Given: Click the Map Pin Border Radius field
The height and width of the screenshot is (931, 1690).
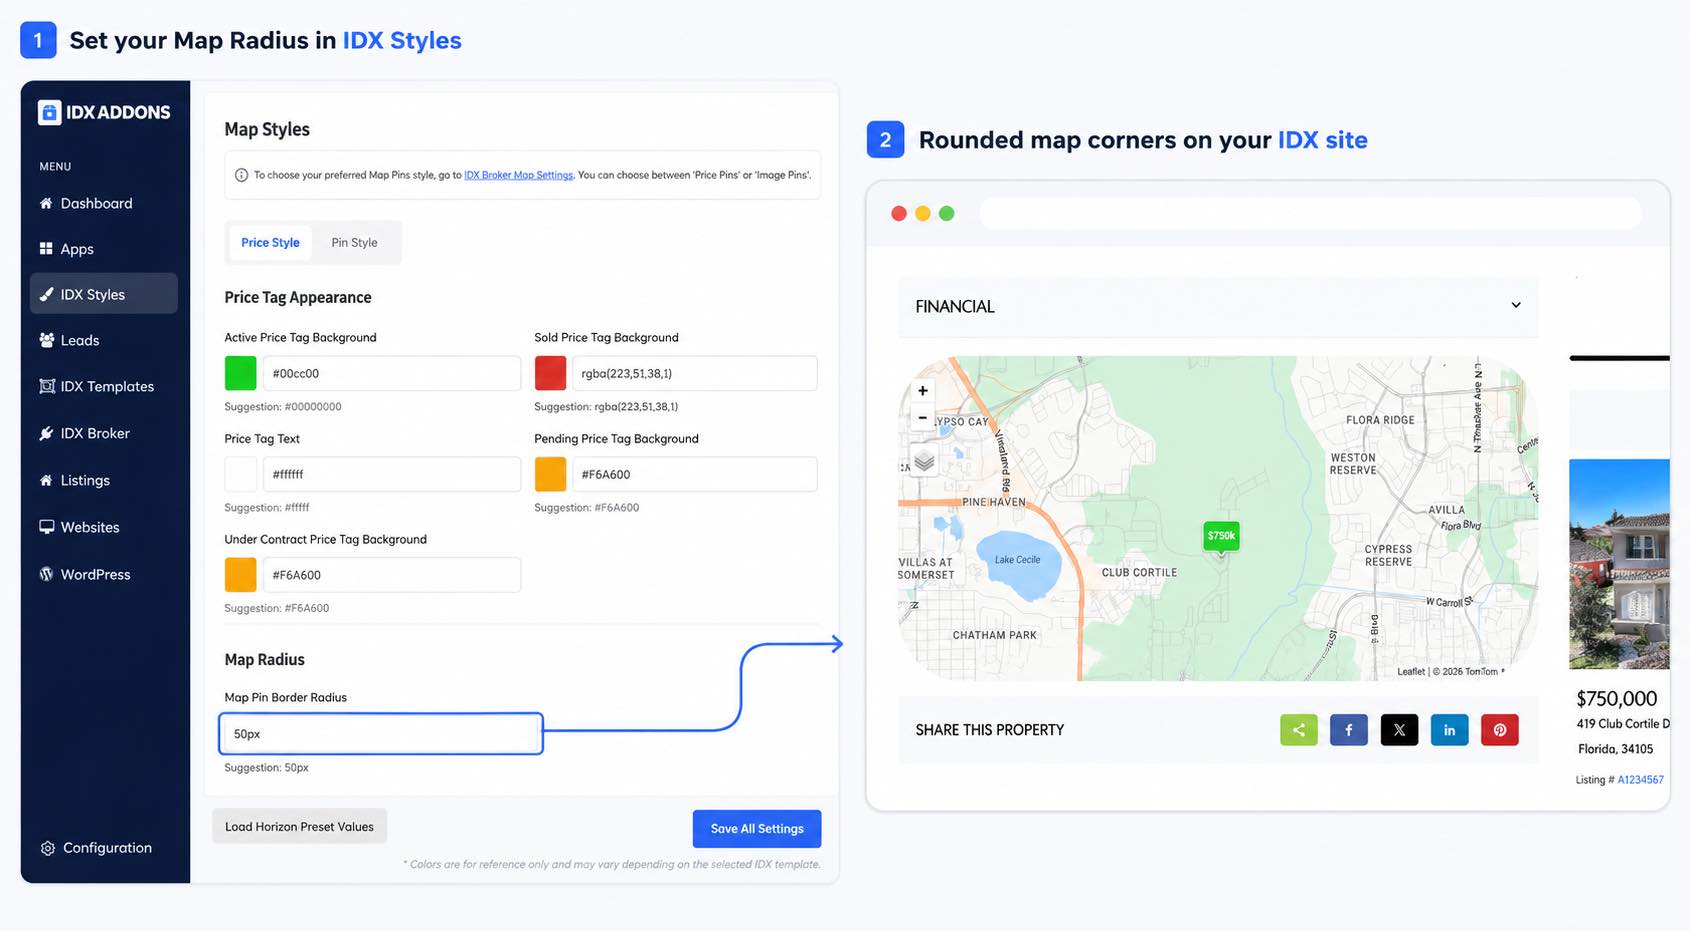Looking at the screenshot, I should [x=381, y=734].
